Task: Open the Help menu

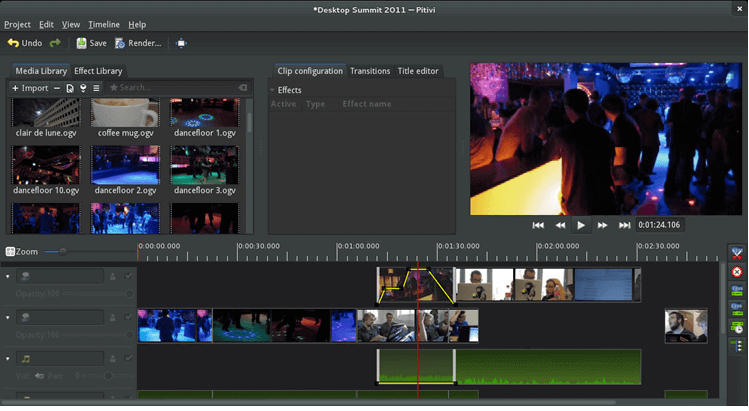Action: pos(137,24)
